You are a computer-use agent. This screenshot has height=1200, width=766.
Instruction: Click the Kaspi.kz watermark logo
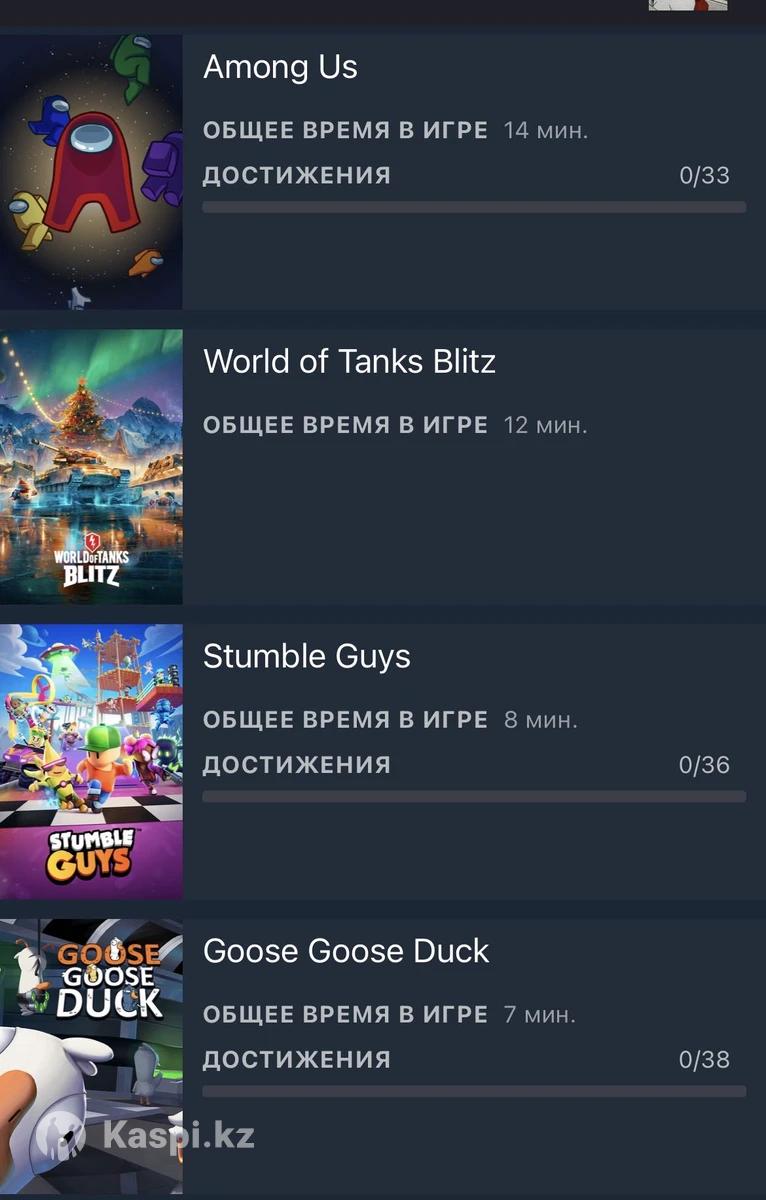tap(146, 1136)
